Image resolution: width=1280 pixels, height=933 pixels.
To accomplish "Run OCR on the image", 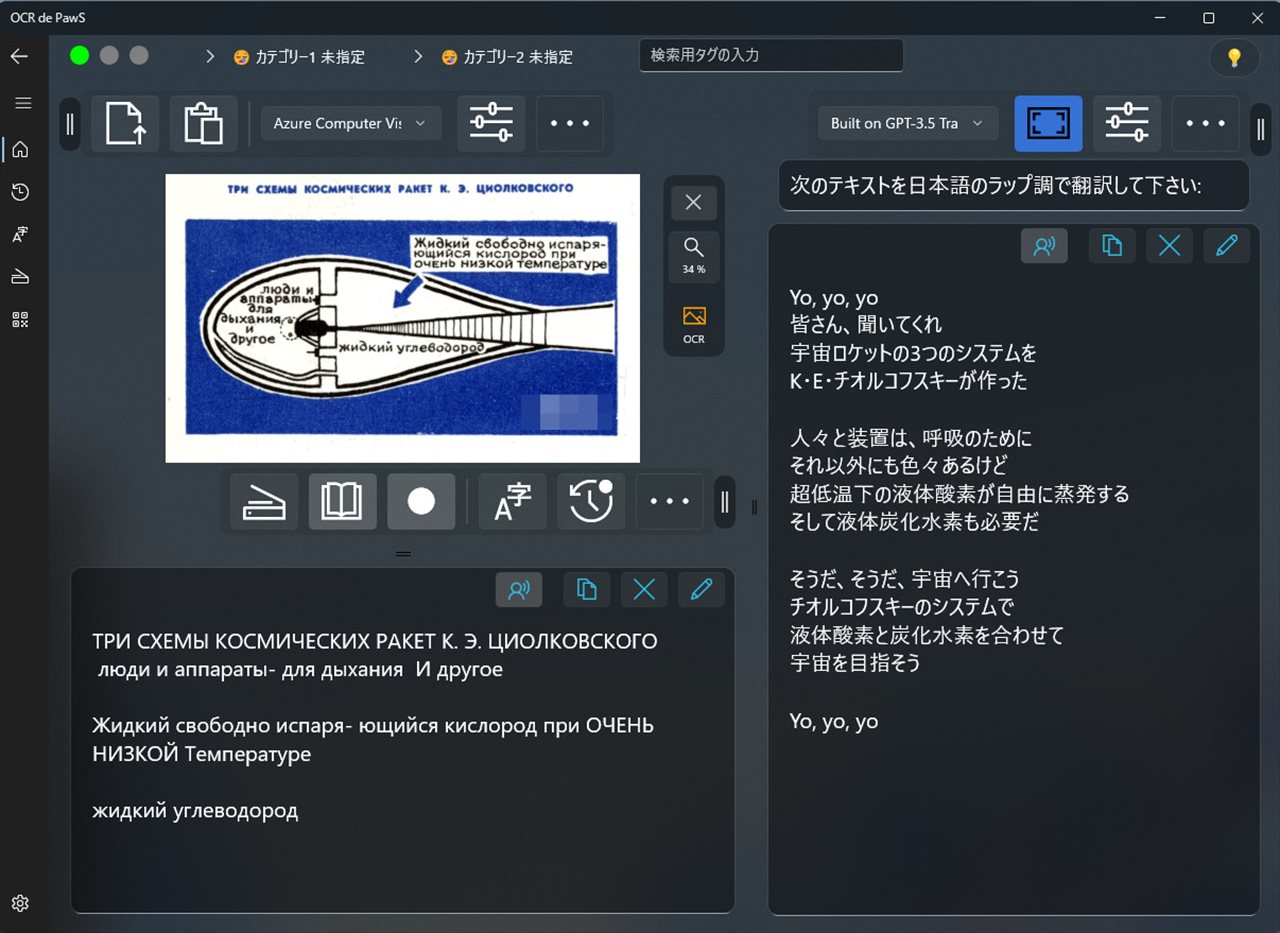I will point(693,324).
